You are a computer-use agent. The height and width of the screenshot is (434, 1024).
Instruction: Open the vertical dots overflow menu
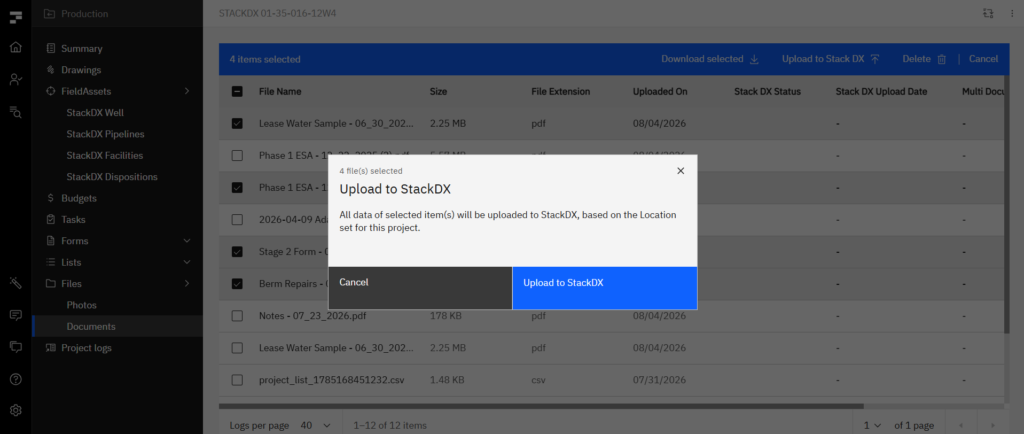1011,14
